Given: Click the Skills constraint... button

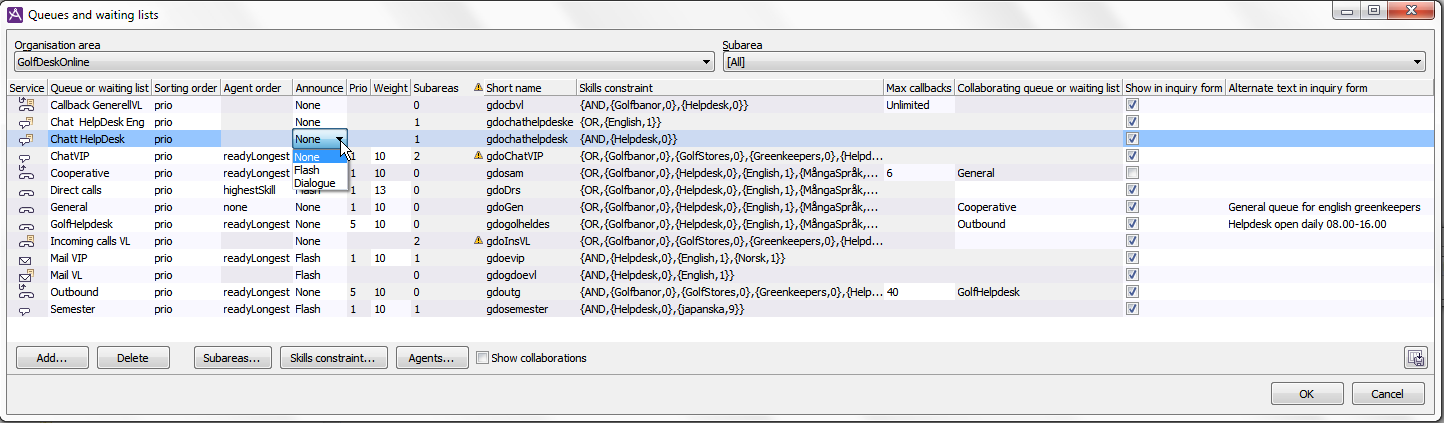Looking at the screenshot, I should tap(333, 358).
